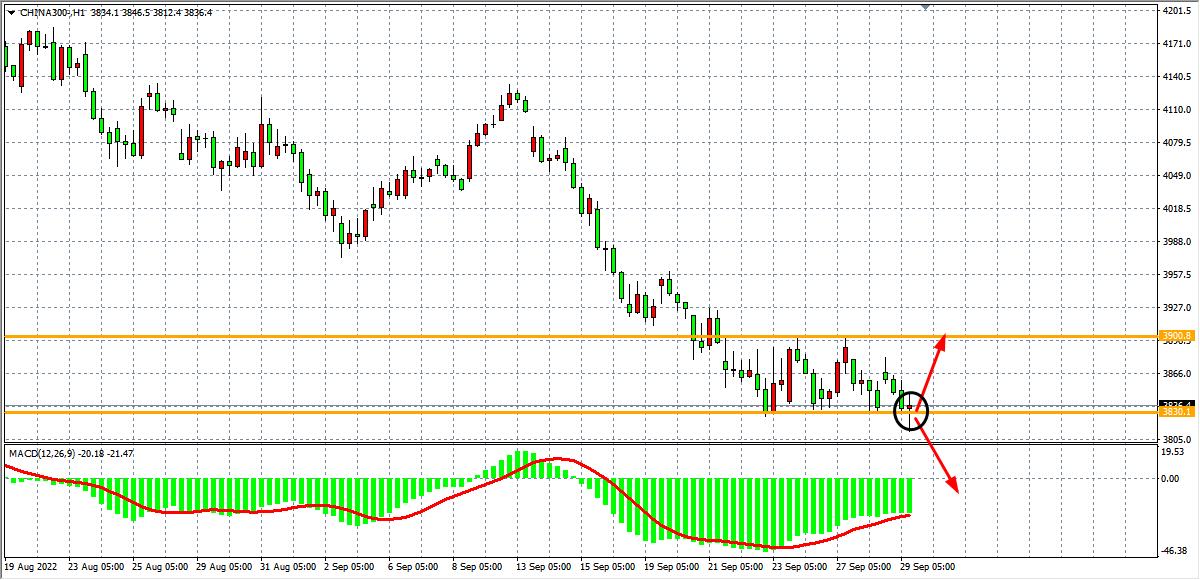This screenshot has width=1200, height=580.
Task: Click the black current price label on scale
Action: pyautogui.click(x=1175, y=404)
